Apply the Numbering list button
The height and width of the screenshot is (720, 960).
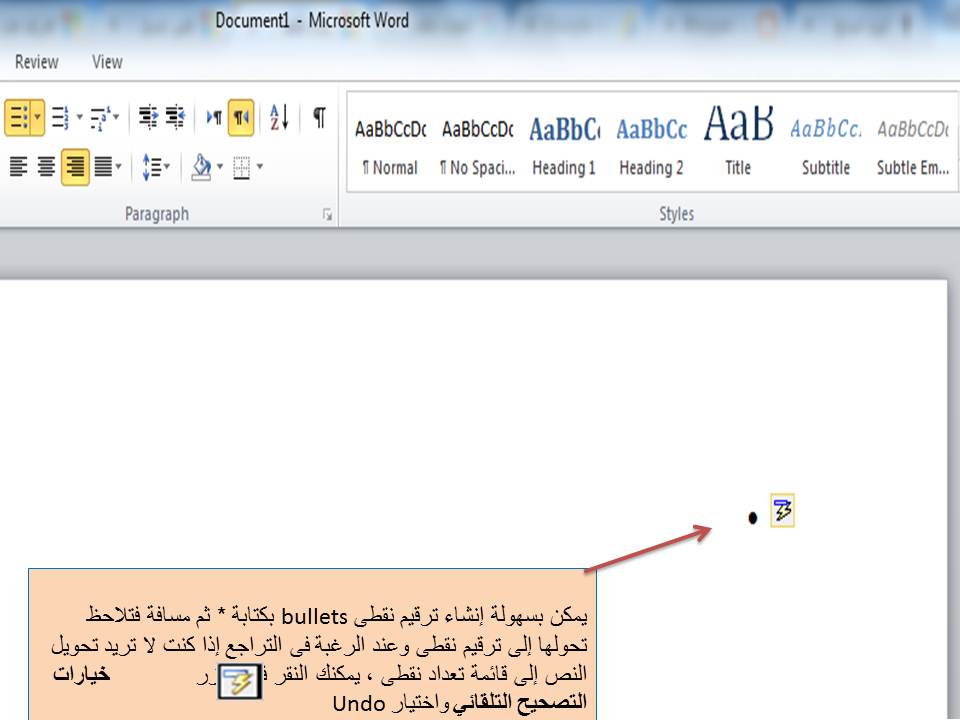[x=61, y=117]
